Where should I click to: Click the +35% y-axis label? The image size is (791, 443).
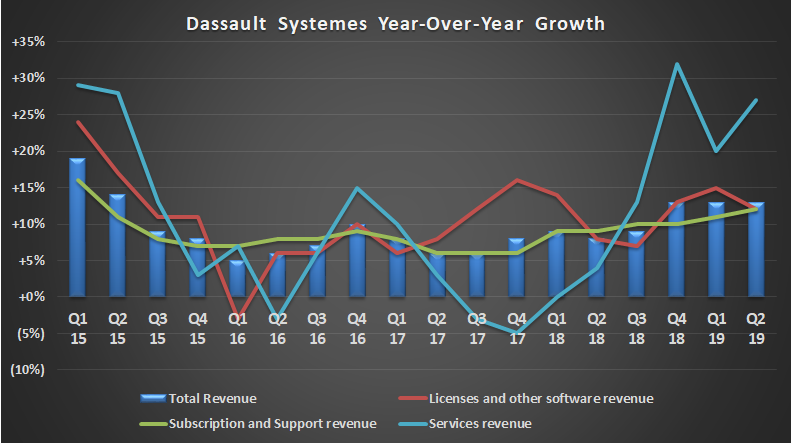point(29,43)
